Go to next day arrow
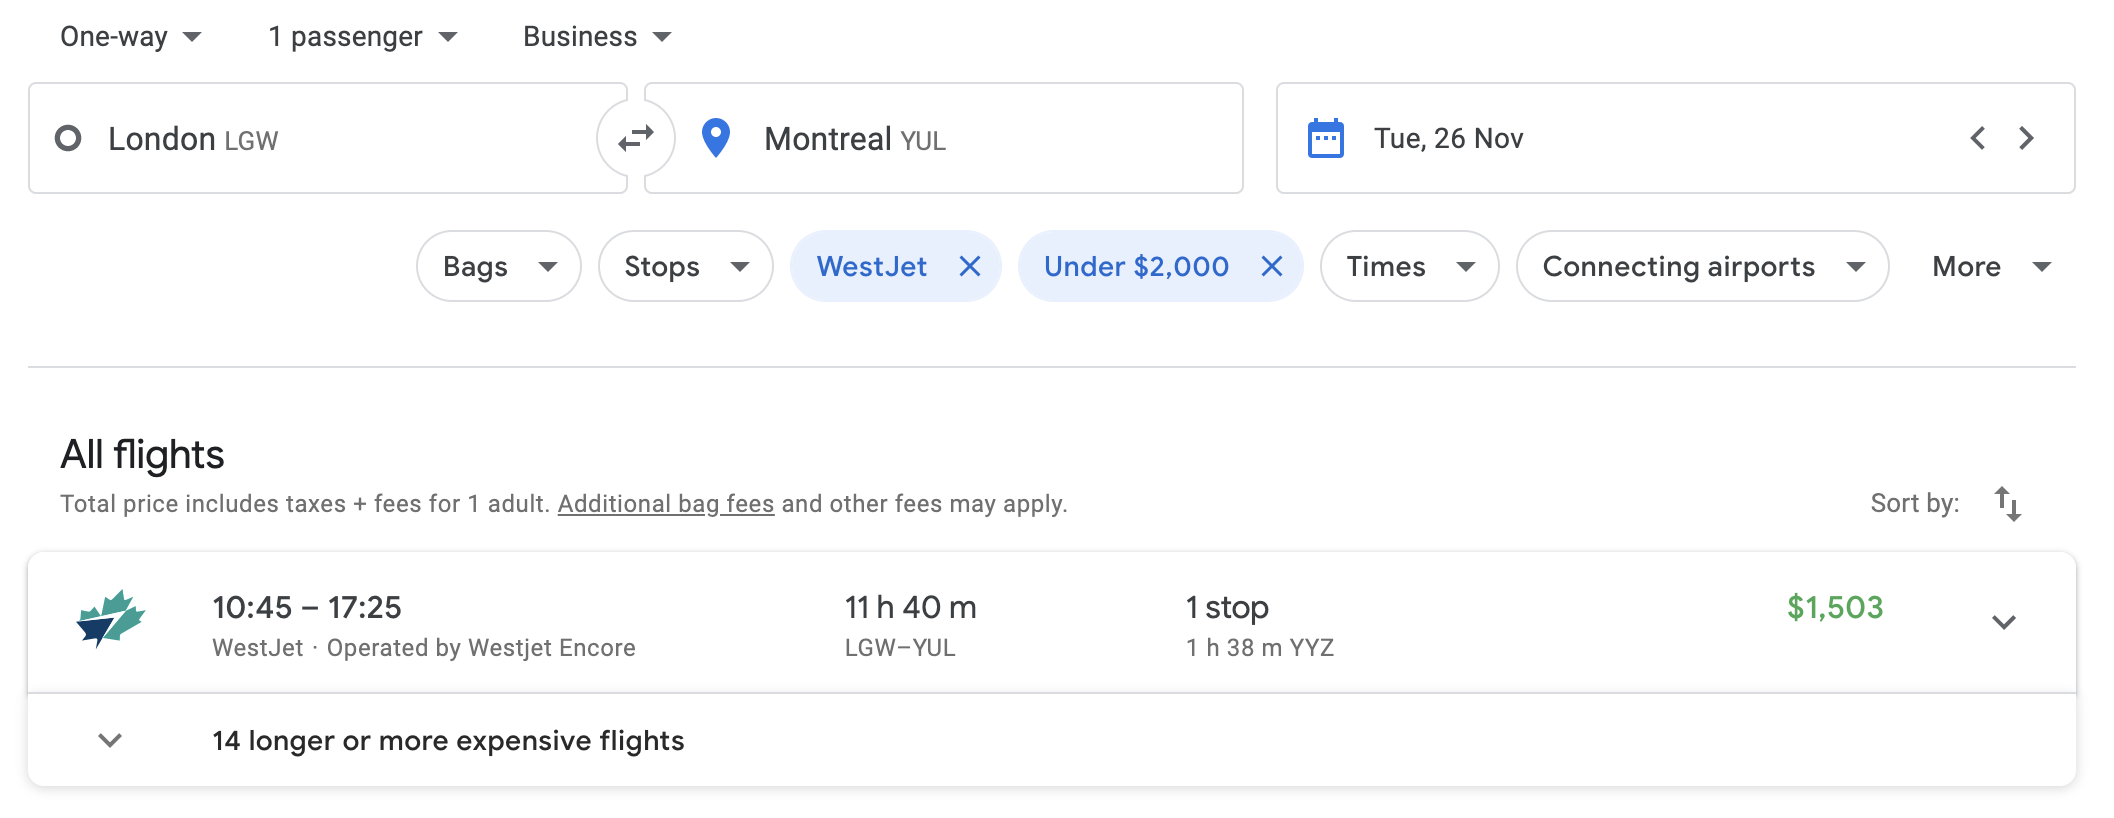2114x818 pixels. (x=2027, y=138)
